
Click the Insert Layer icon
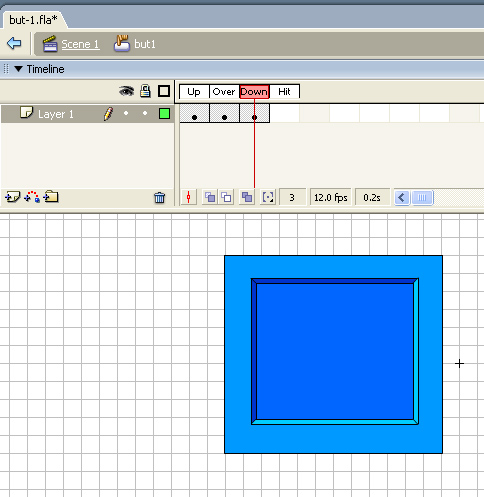[x=12, y=197]
